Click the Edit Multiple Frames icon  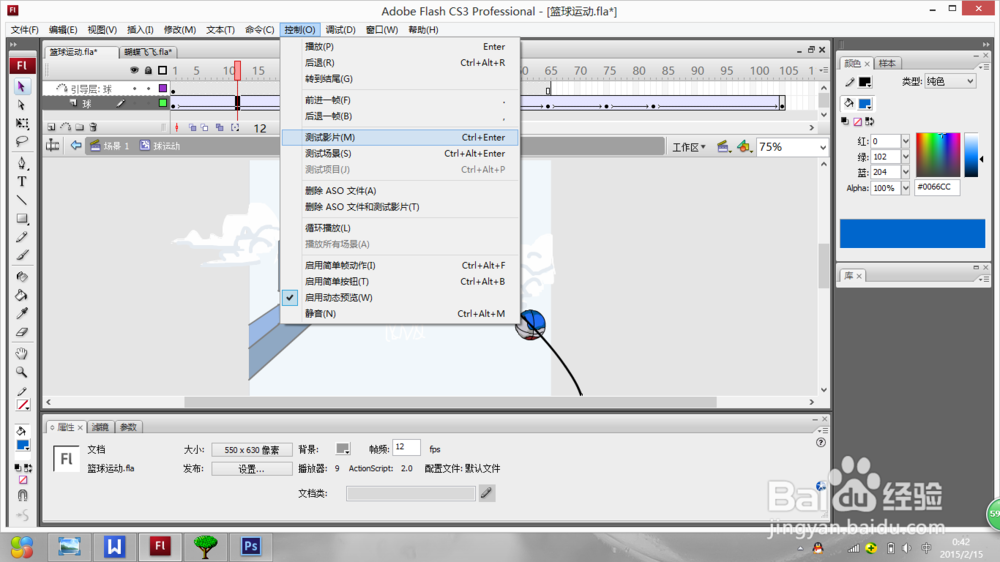point(219,128)
